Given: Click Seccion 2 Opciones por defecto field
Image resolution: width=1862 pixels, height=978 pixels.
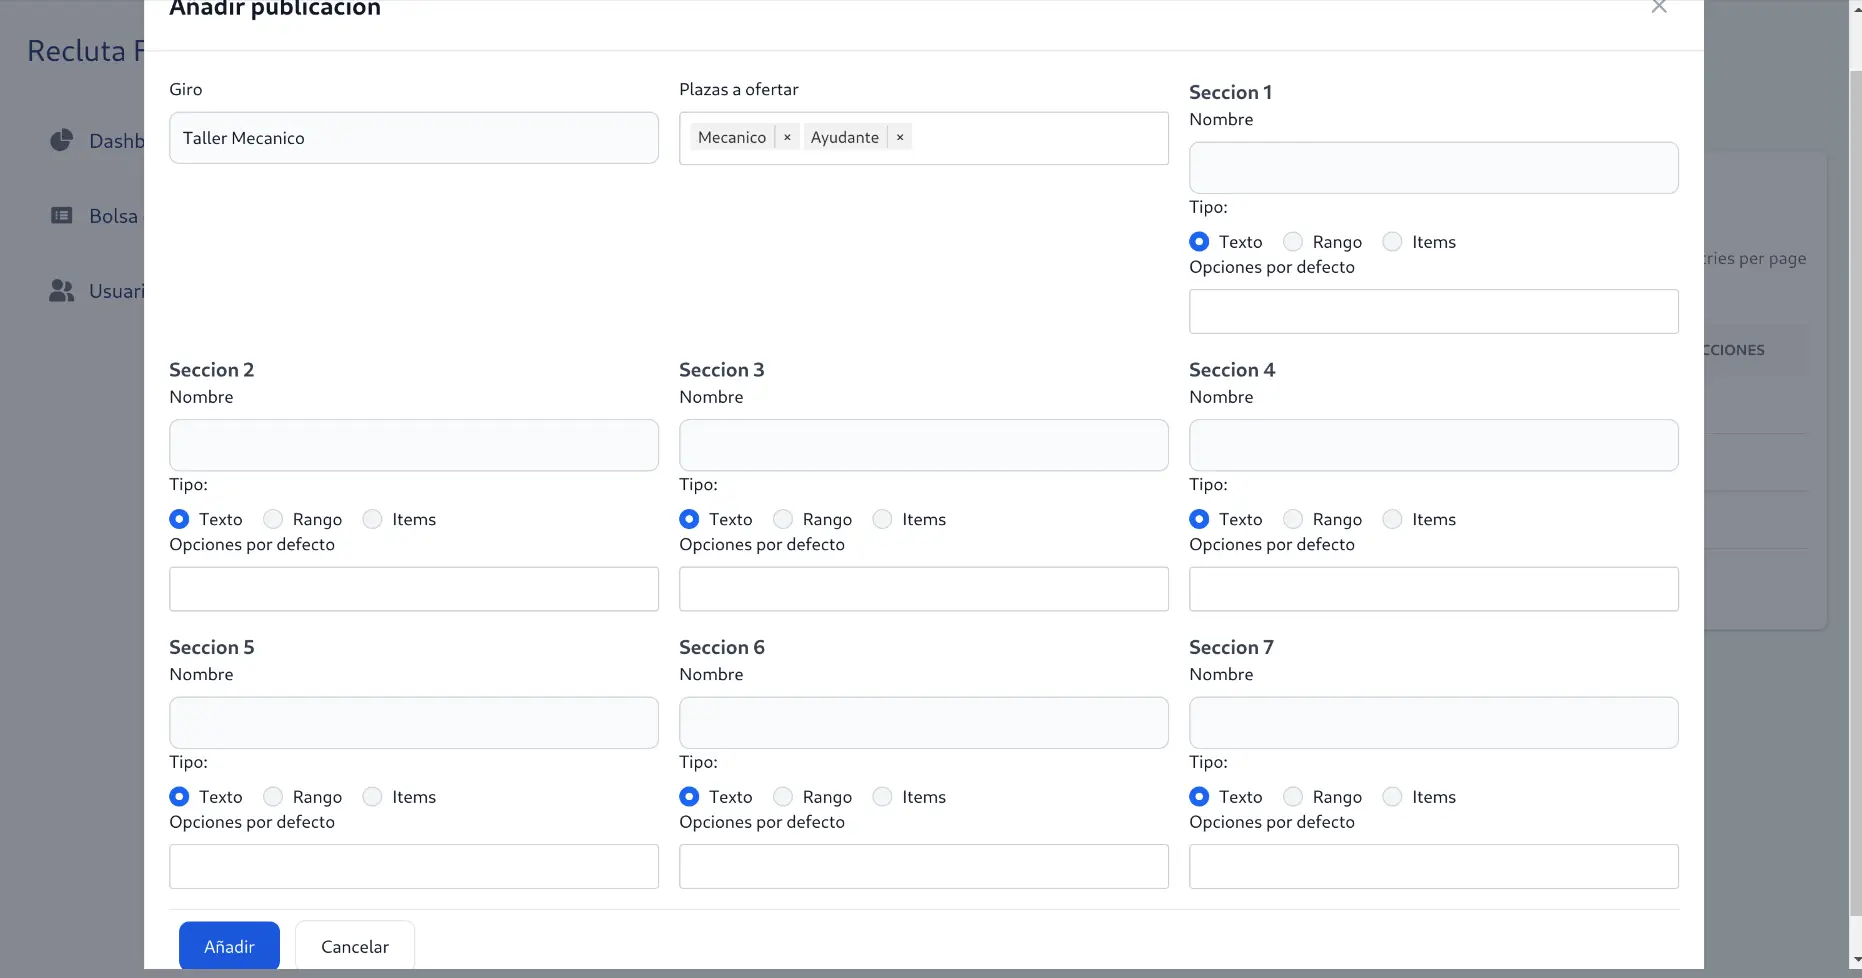Looking at the screenshot, I should click(414, 589).
